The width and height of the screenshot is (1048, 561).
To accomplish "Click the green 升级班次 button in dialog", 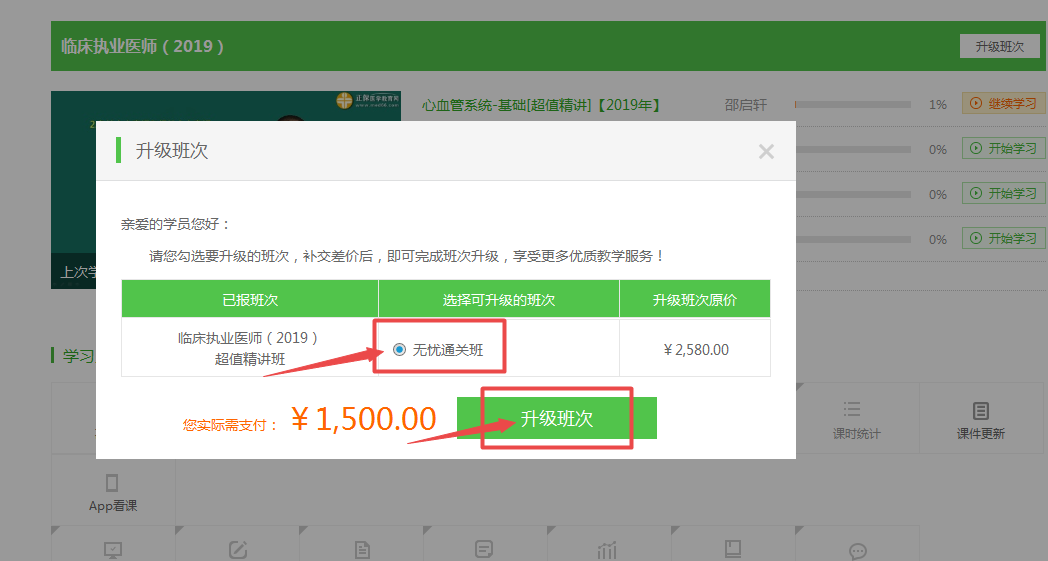I will (x=556, y=418).
